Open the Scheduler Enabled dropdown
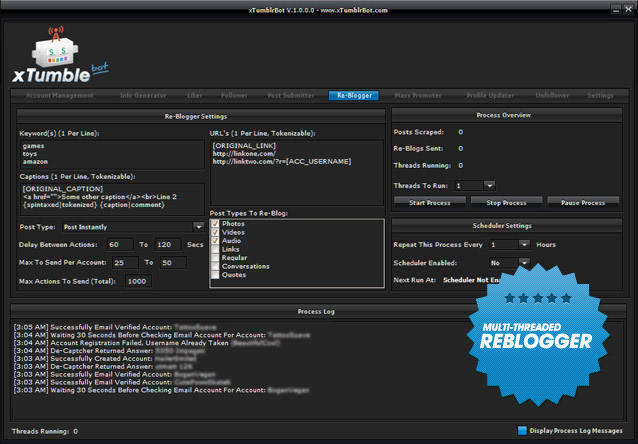This screenshot has height=444, width=638. pyautogui.click(x=523, y=263)
